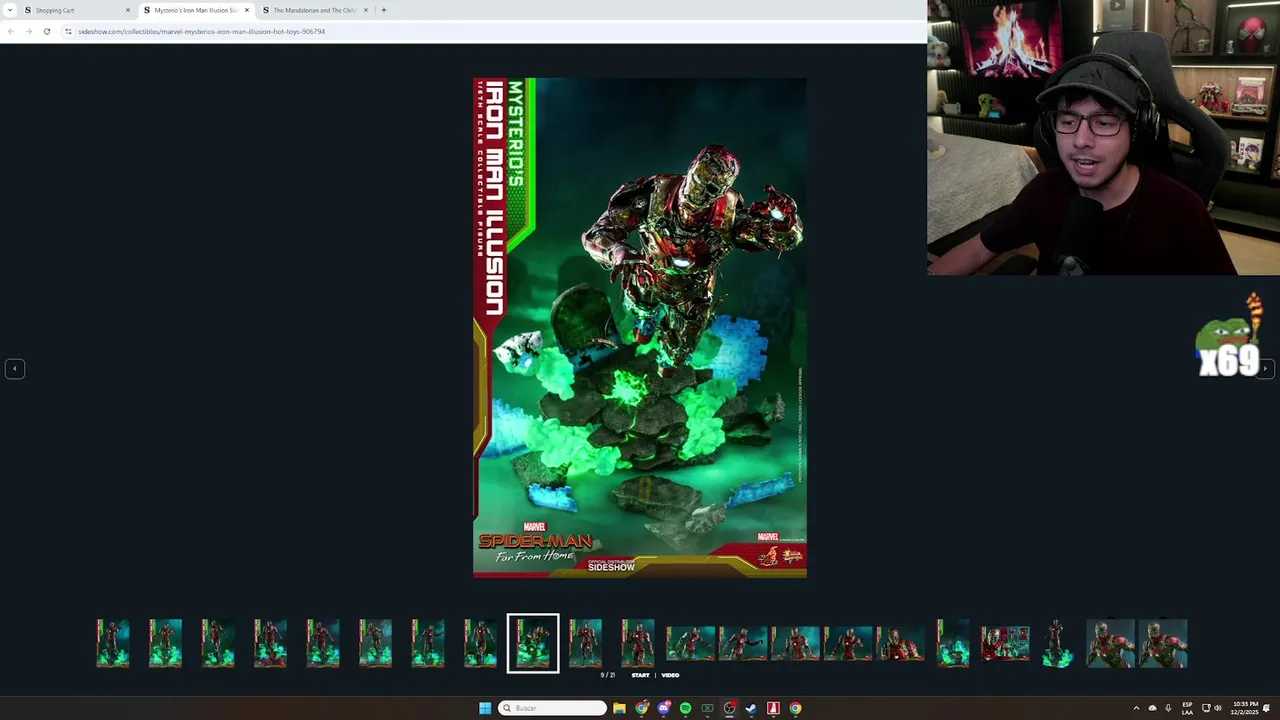Image resolution: width=1280 pixels, height=720 pixels.
Task: Show the next gallery image arrow
Action: click(x=1265, y=369)
